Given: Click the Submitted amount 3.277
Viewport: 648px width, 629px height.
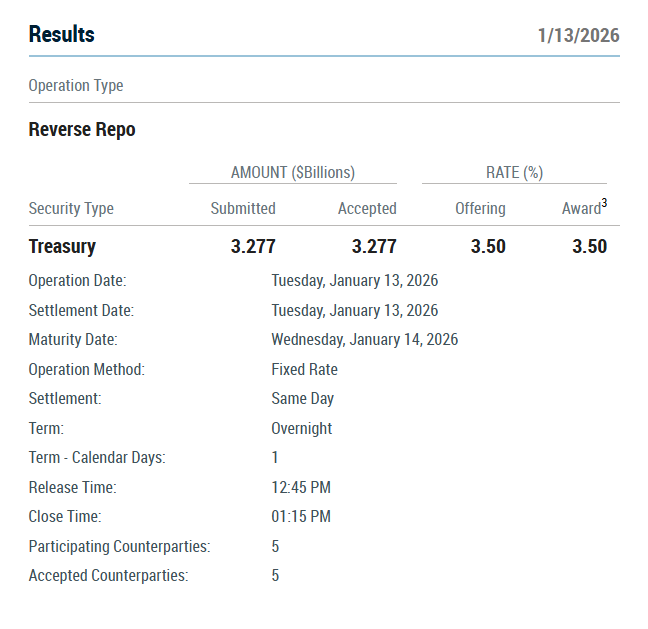Looking at the screenshot, I should (253, 247).
